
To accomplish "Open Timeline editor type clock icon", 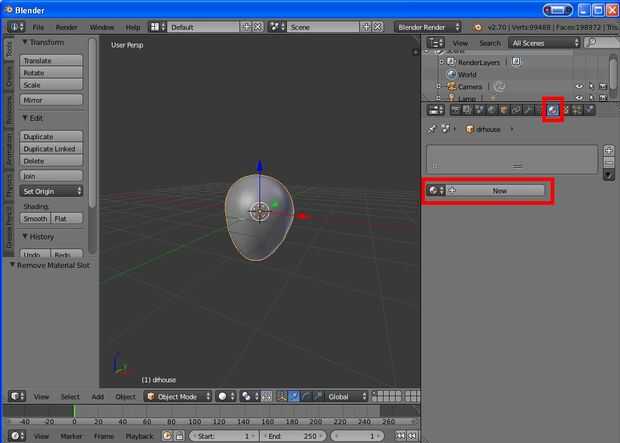I will tap(17, 436).
